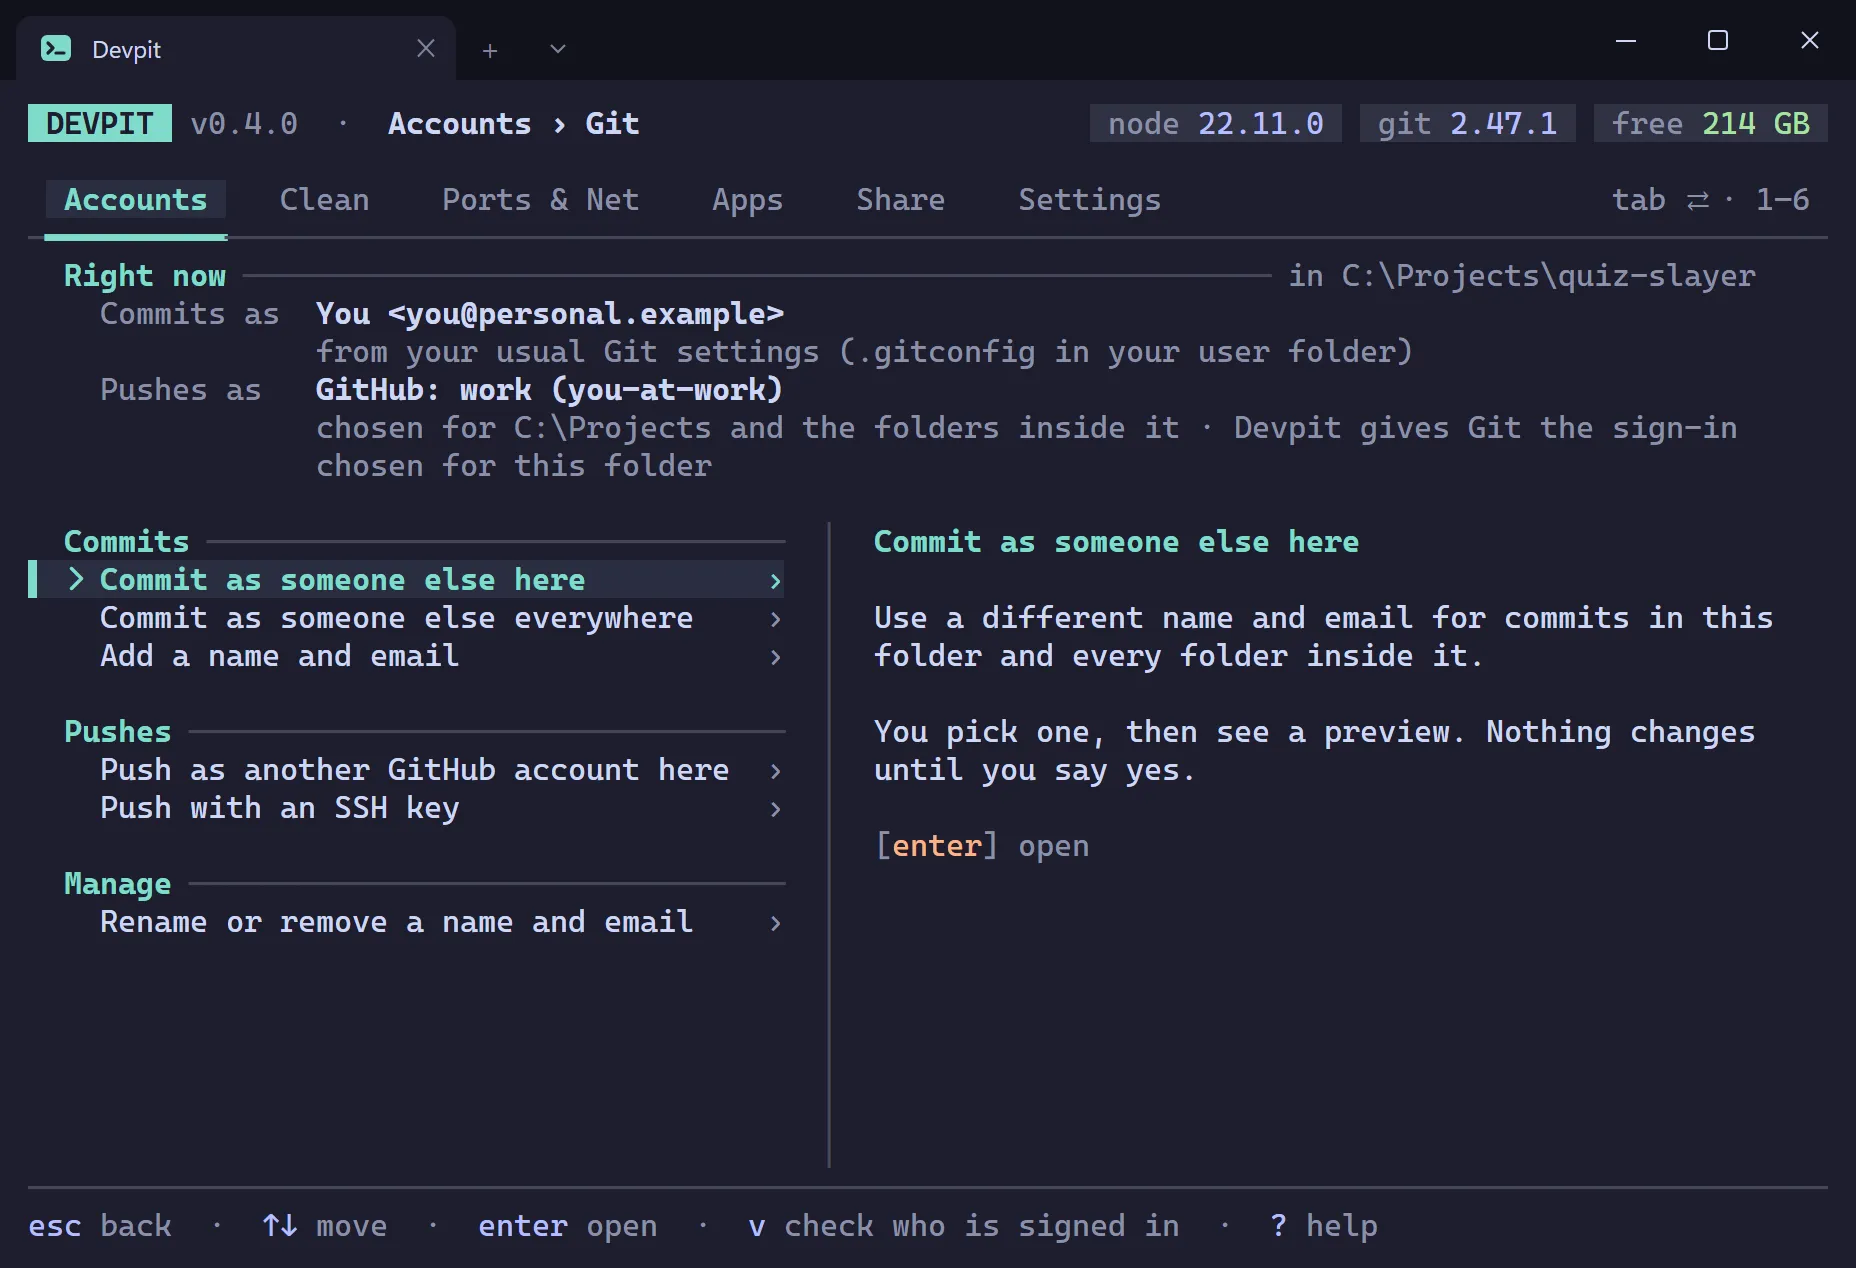Viewport: 1856px width, 1268px height.
Task: Maximize the terminal window
Action: tap(1718, 40)
